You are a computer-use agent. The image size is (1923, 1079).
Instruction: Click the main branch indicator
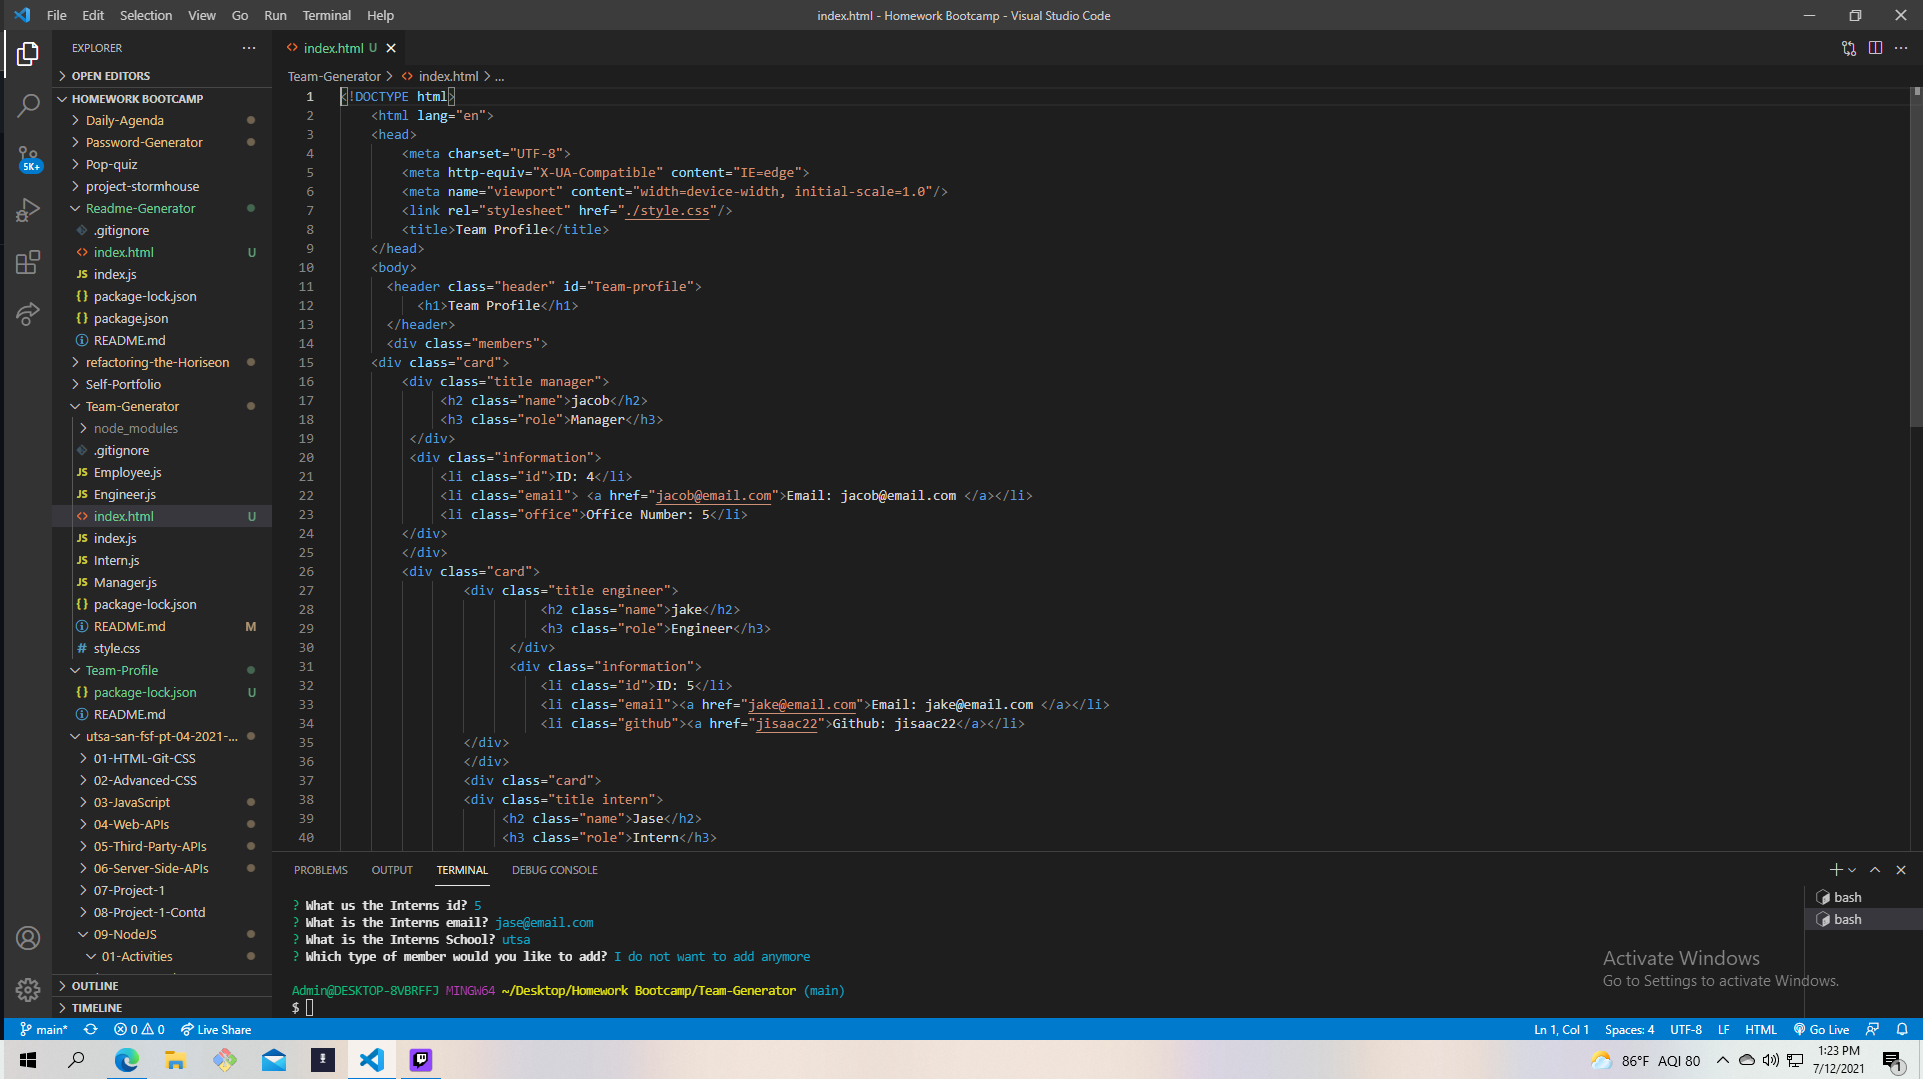43,1029
